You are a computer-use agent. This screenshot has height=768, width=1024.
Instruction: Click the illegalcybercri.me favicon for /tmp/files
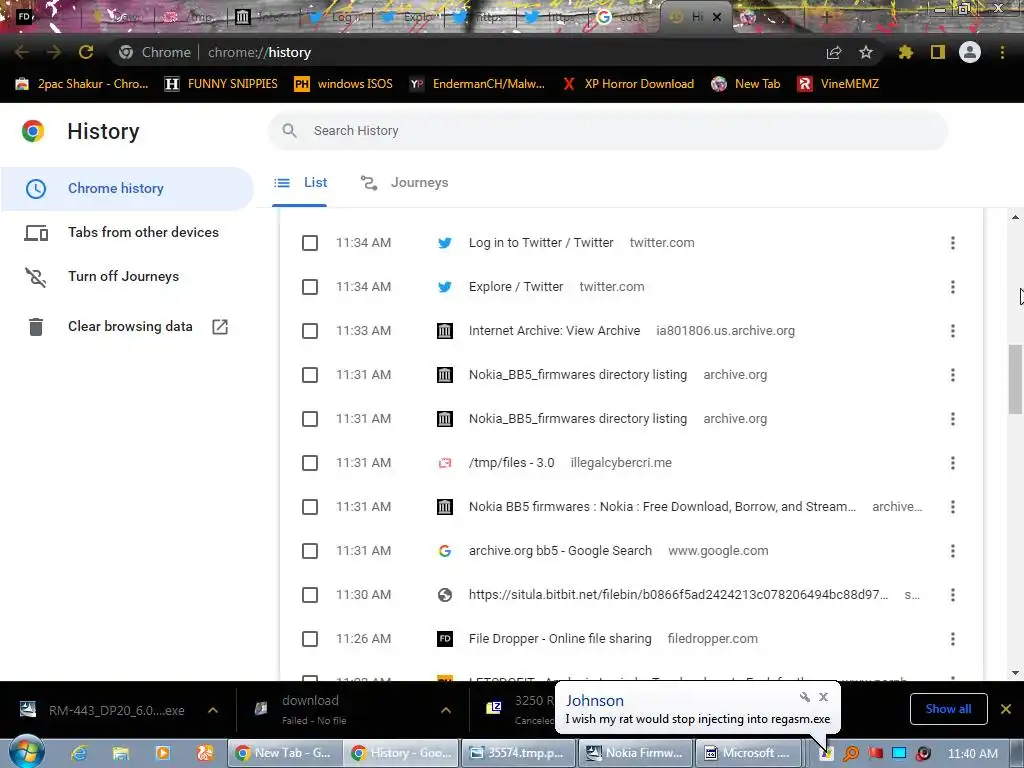445,463
